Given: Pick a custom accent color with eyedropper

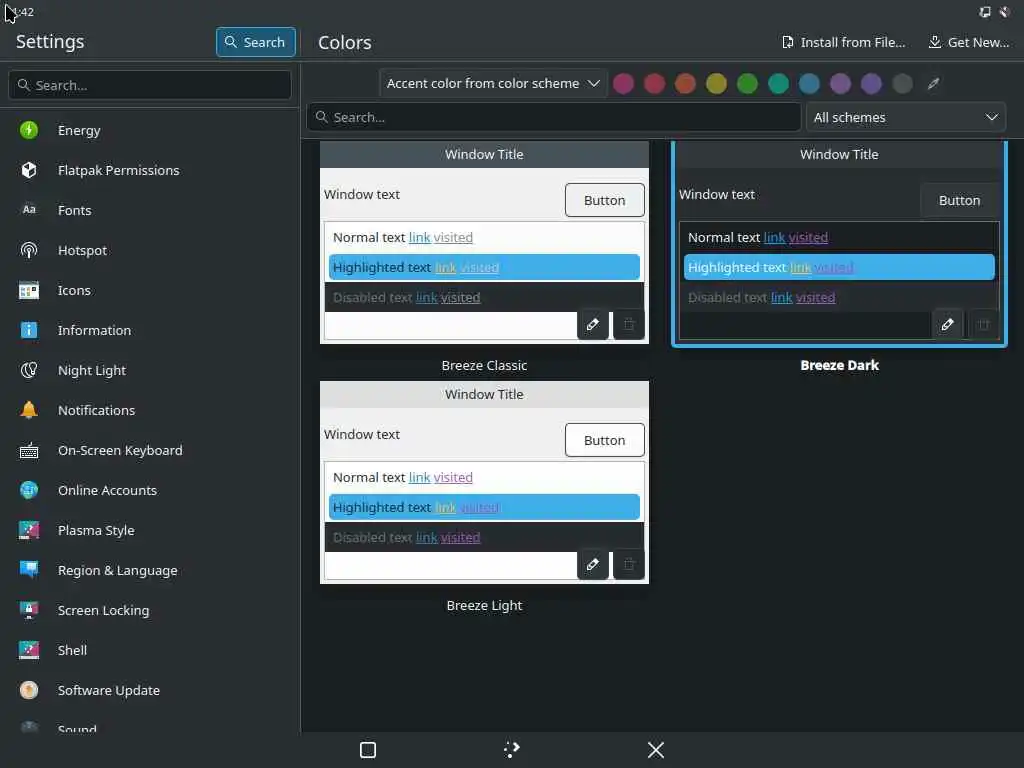Looking at the screenshot, I should 934,84.
